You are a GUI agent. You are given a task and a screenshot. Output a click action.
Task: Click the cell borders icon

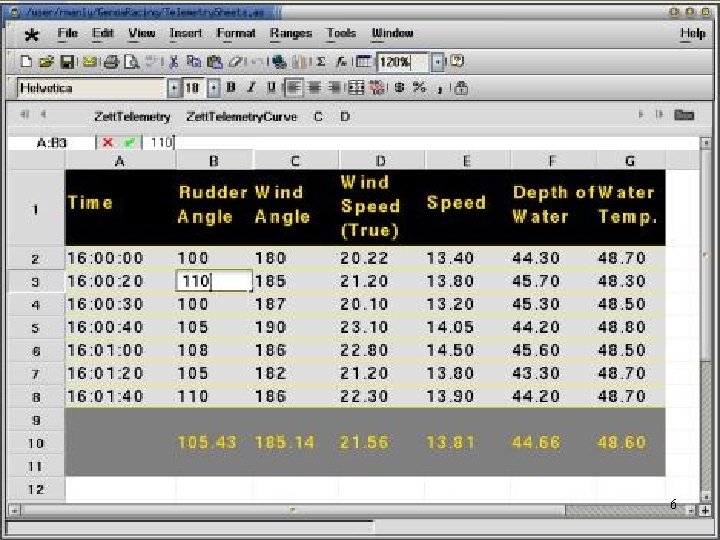click(x=356, y=87)
